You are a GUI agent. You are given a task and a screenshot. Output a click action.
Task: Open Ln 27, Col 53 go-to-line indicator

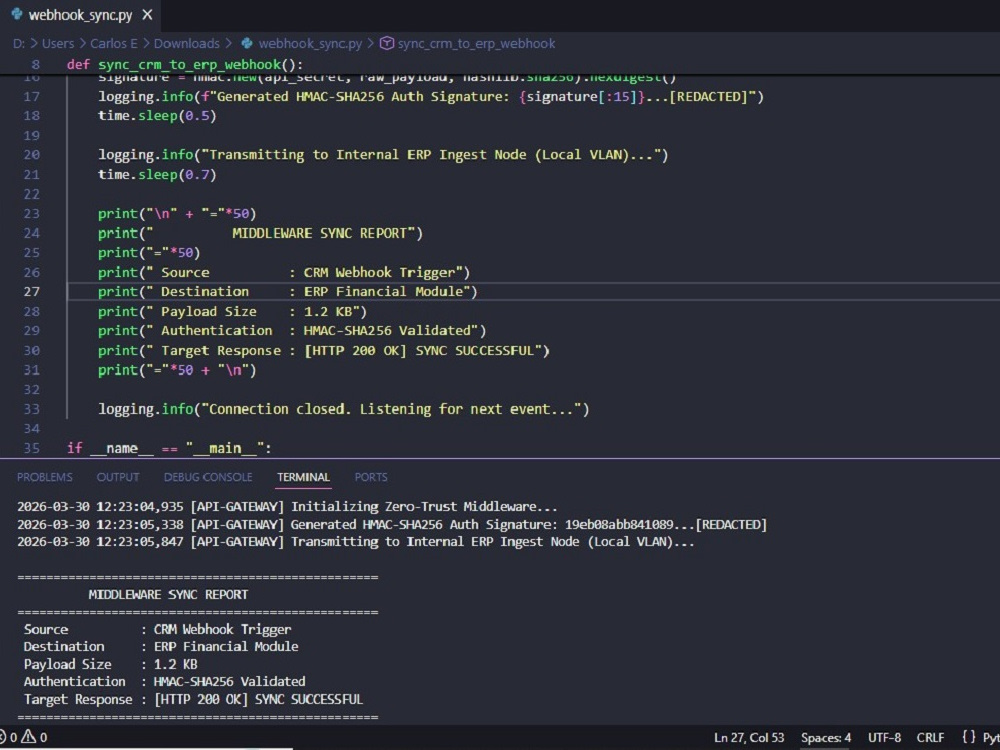point(749,738)
